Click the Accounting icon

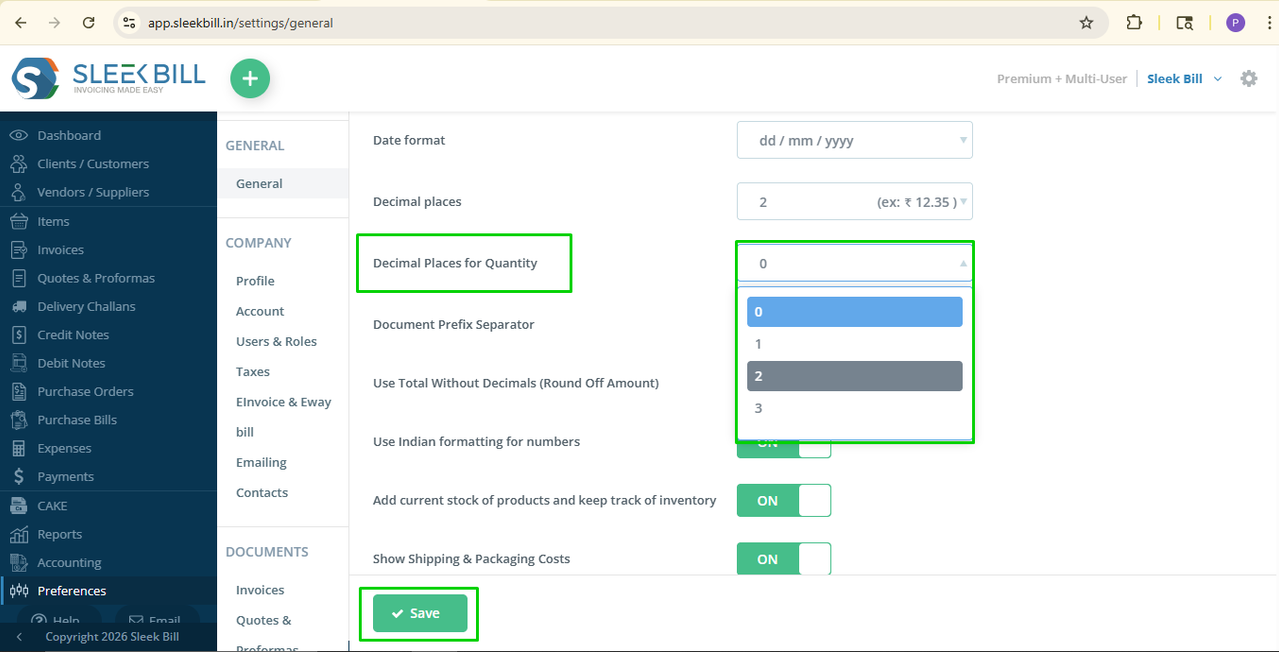[18, 562]
